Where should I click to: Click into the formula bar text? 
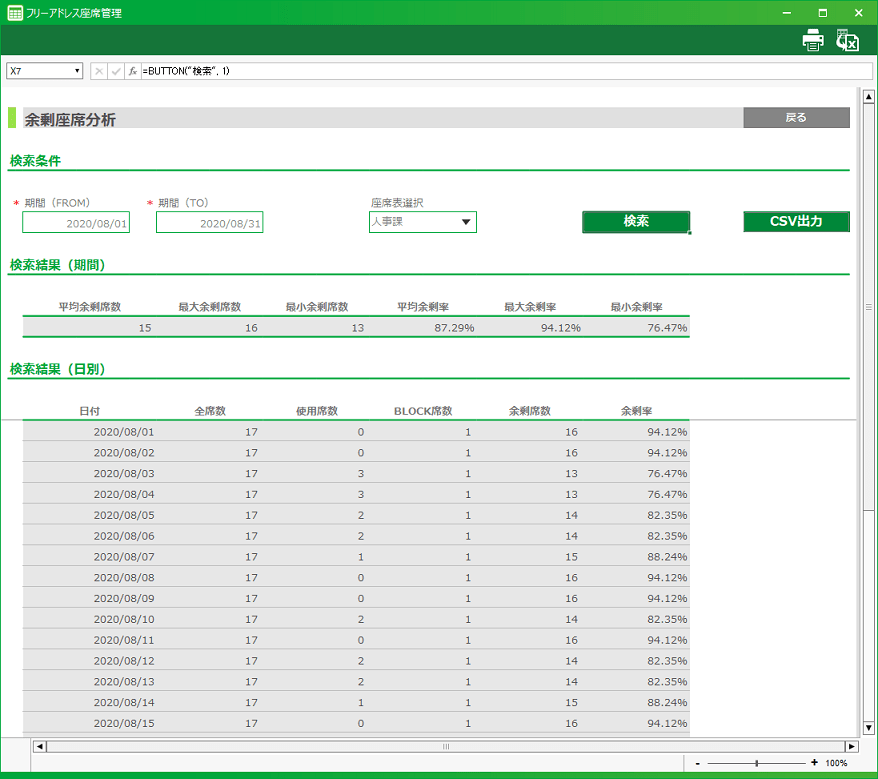[500, 71]
